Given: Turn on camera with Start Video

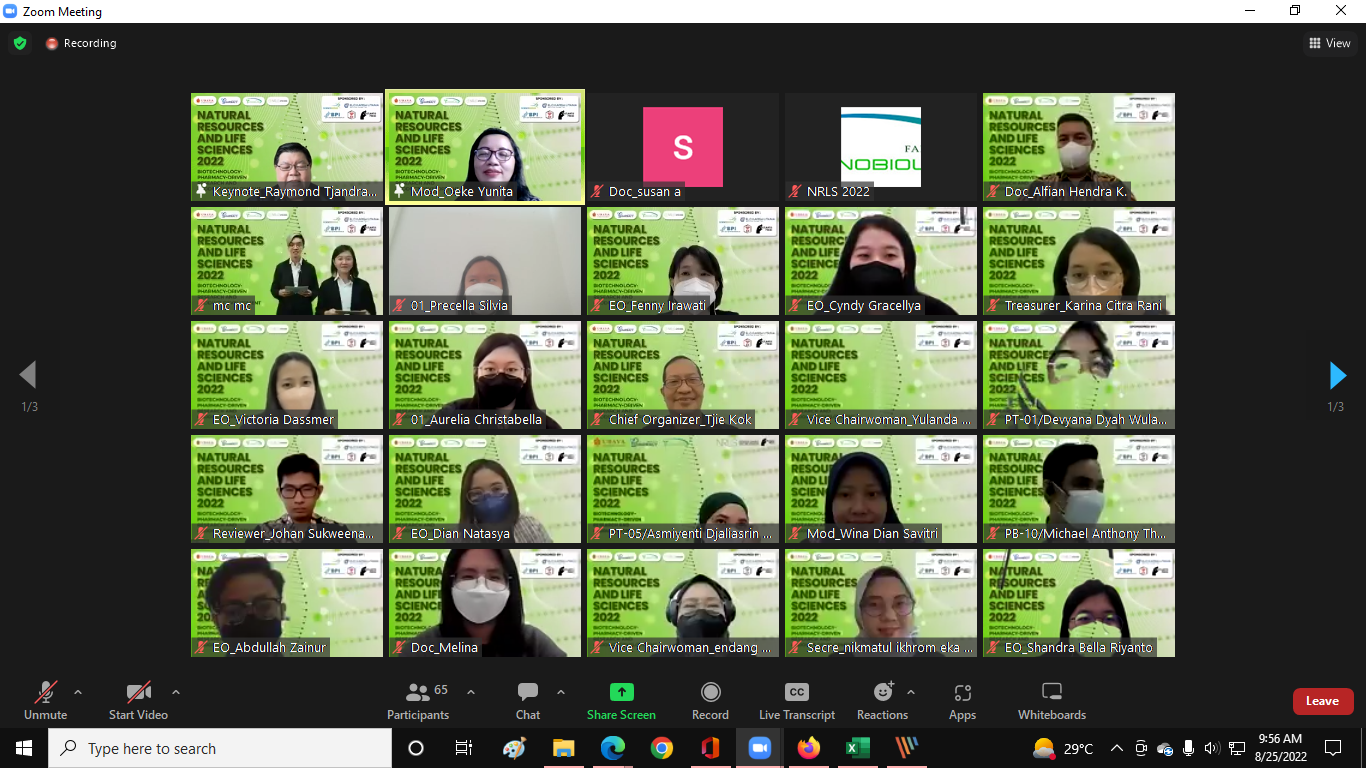Looking at the screenshot, I should tap(138, 700).
